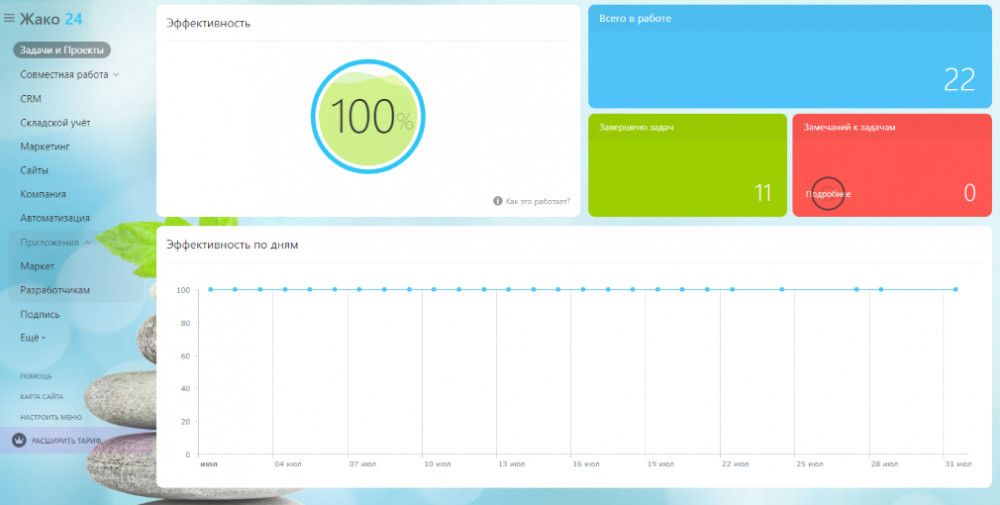
Task: Open Разработчикам under Приложения
Action: (x=55, y=290)
